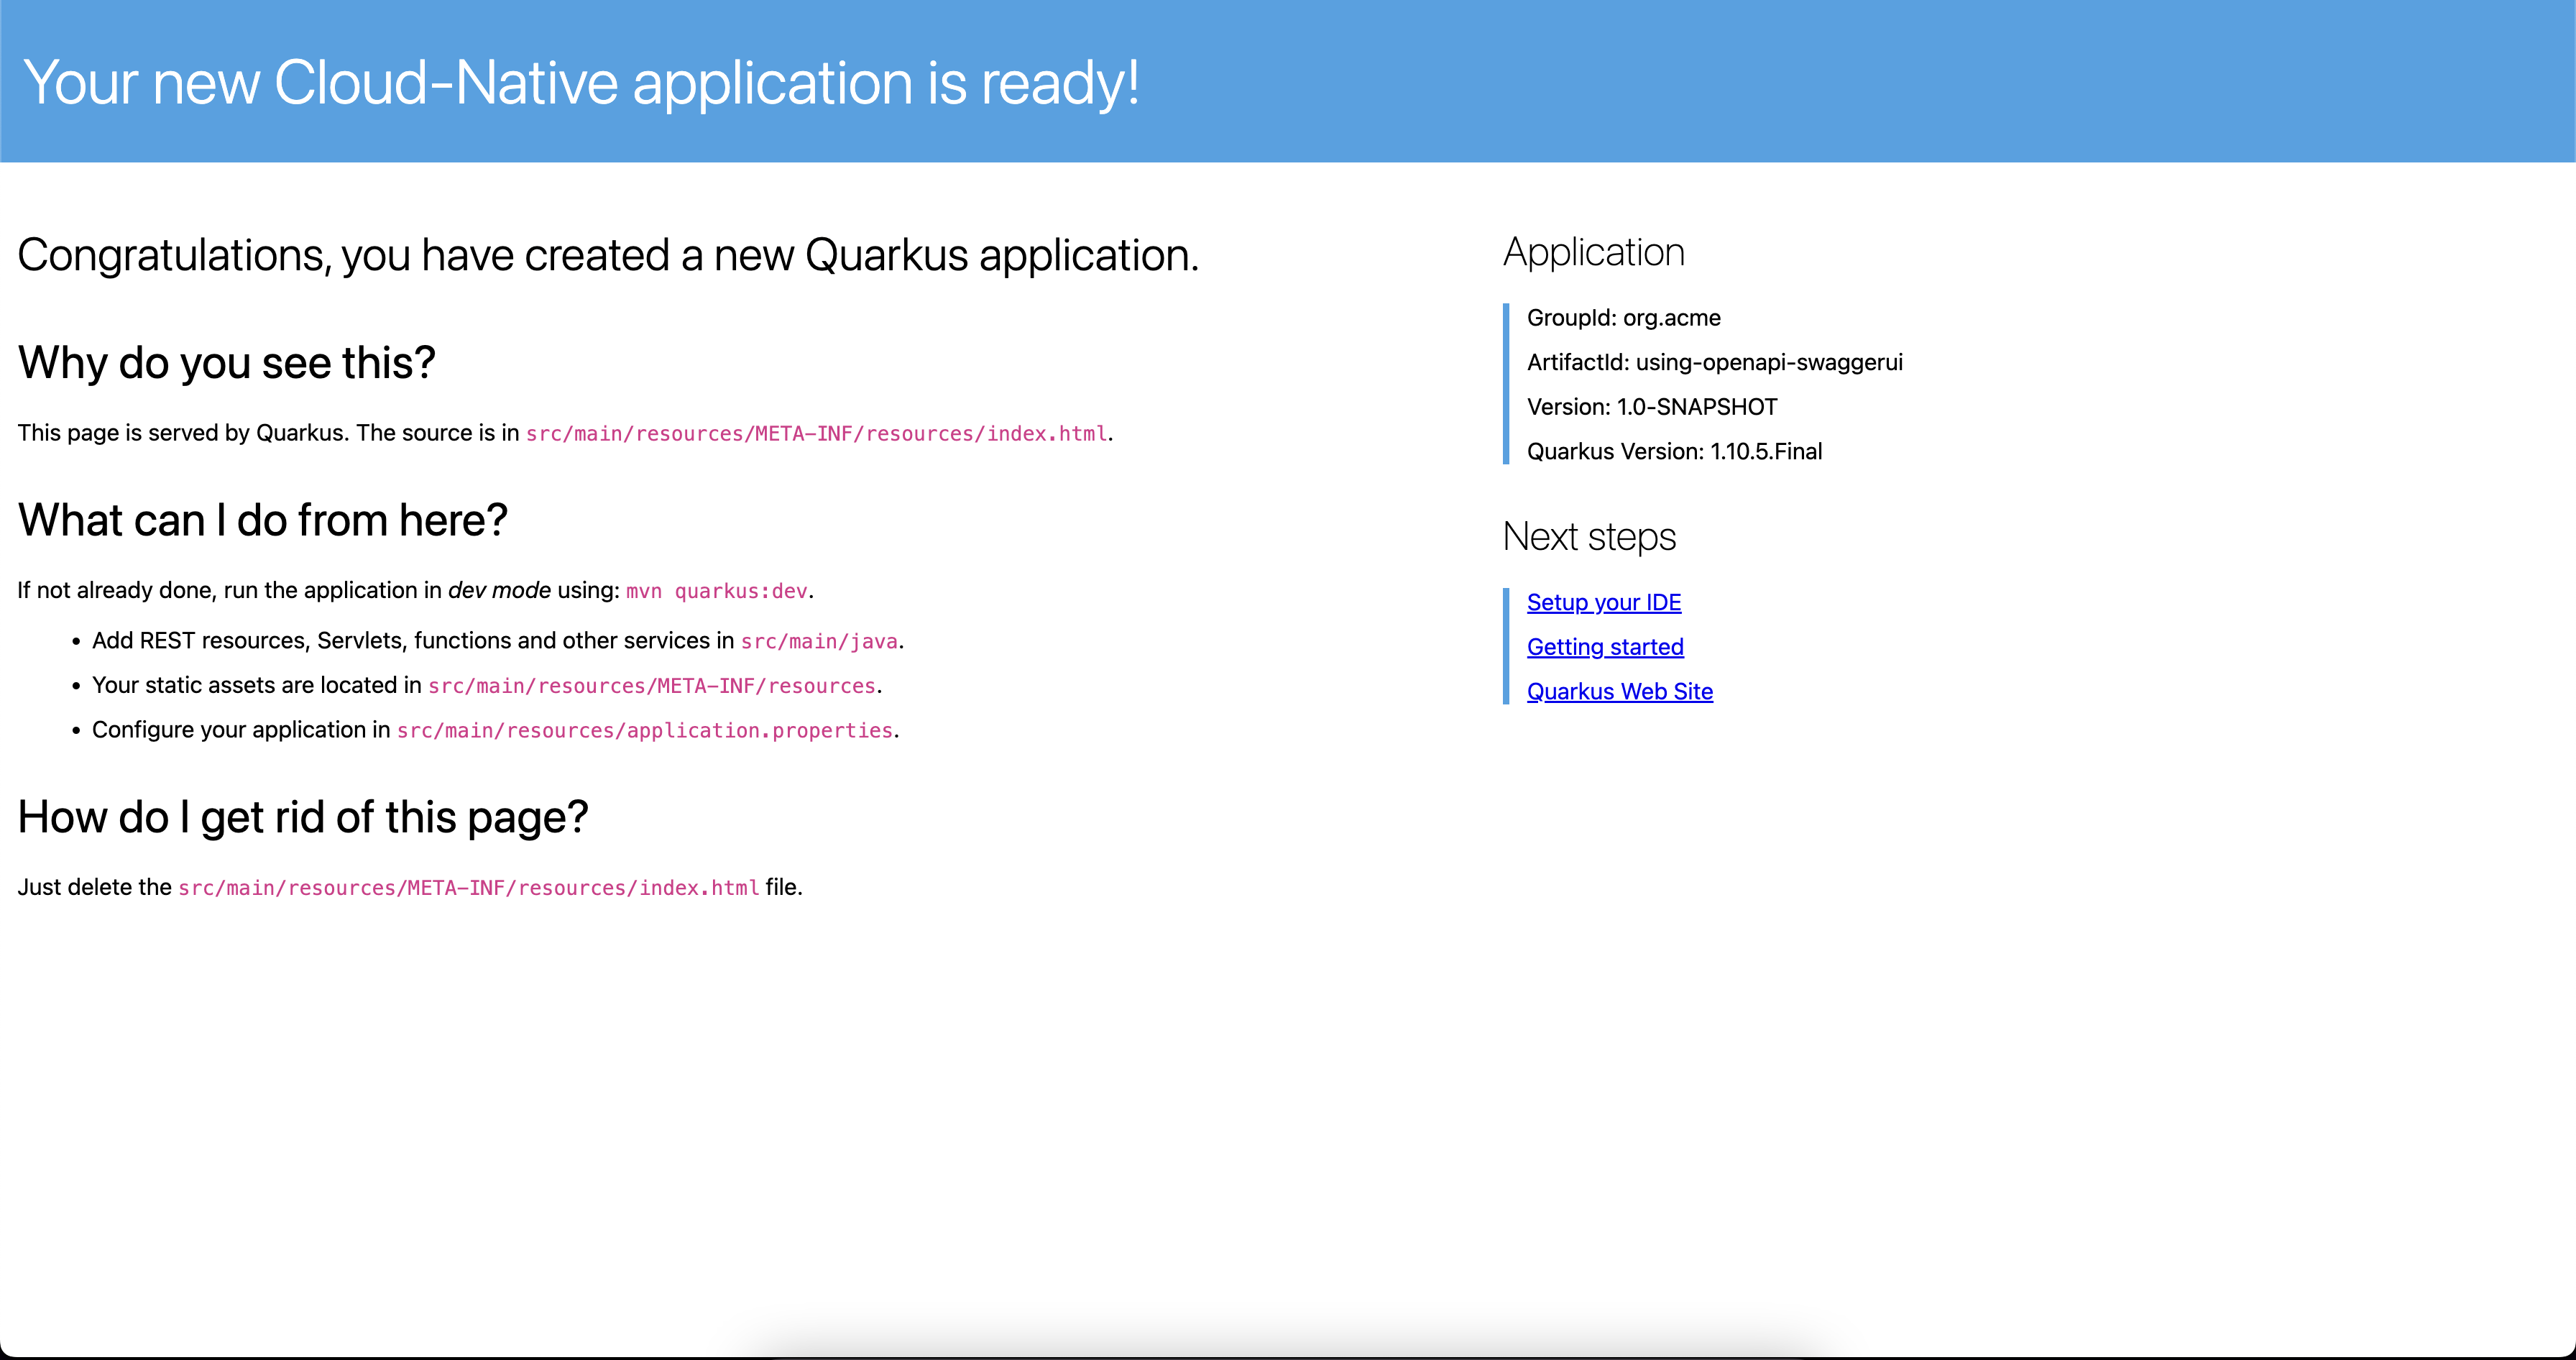Select the index.html source path text
2576x1360 pixels.
[x=817, y=434]
